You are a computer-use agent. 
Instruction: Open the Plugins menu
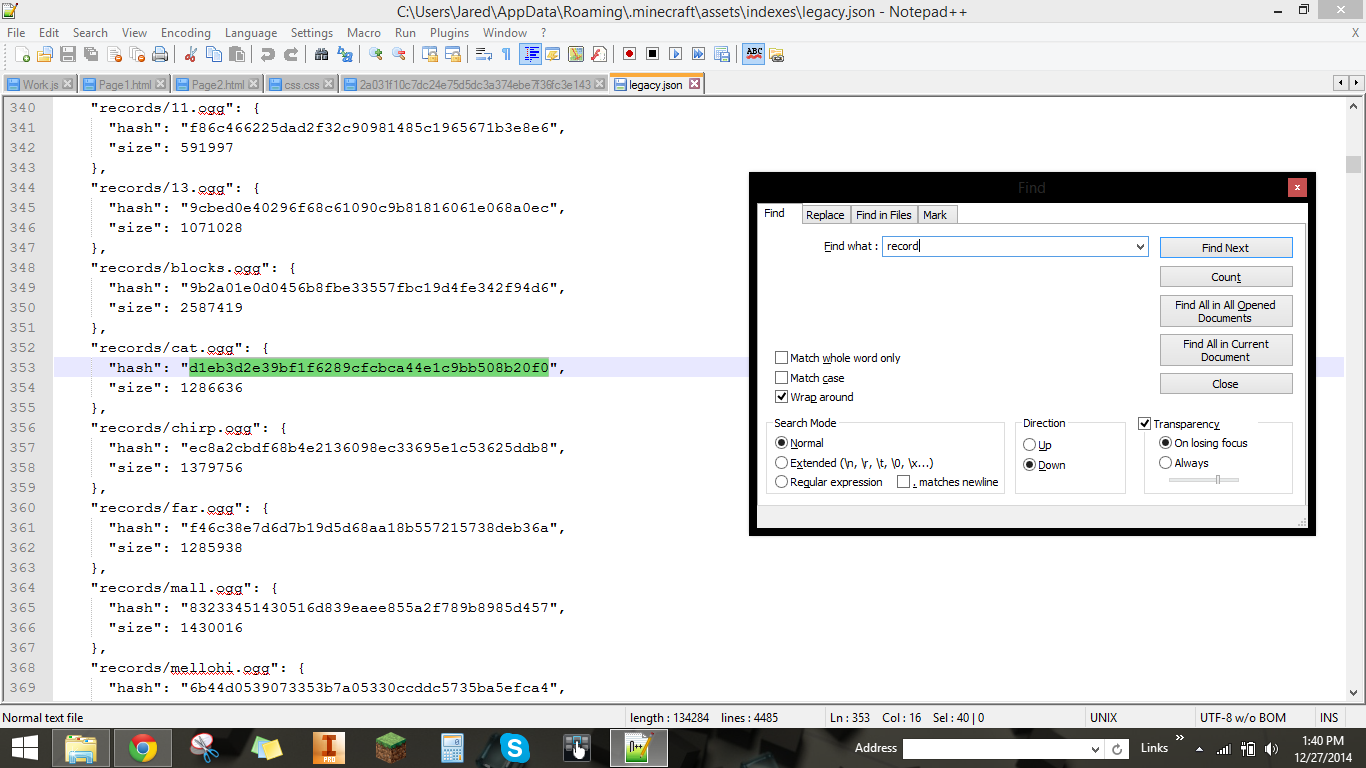point(449,33)
